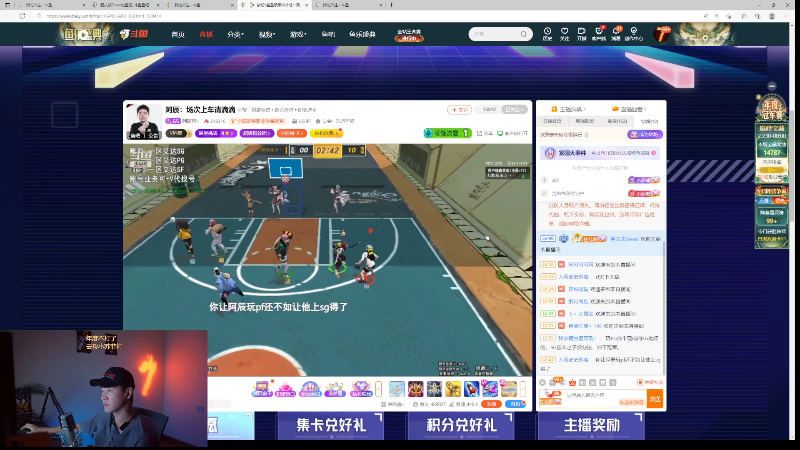Click the orange send button

[x=655, y=398]
